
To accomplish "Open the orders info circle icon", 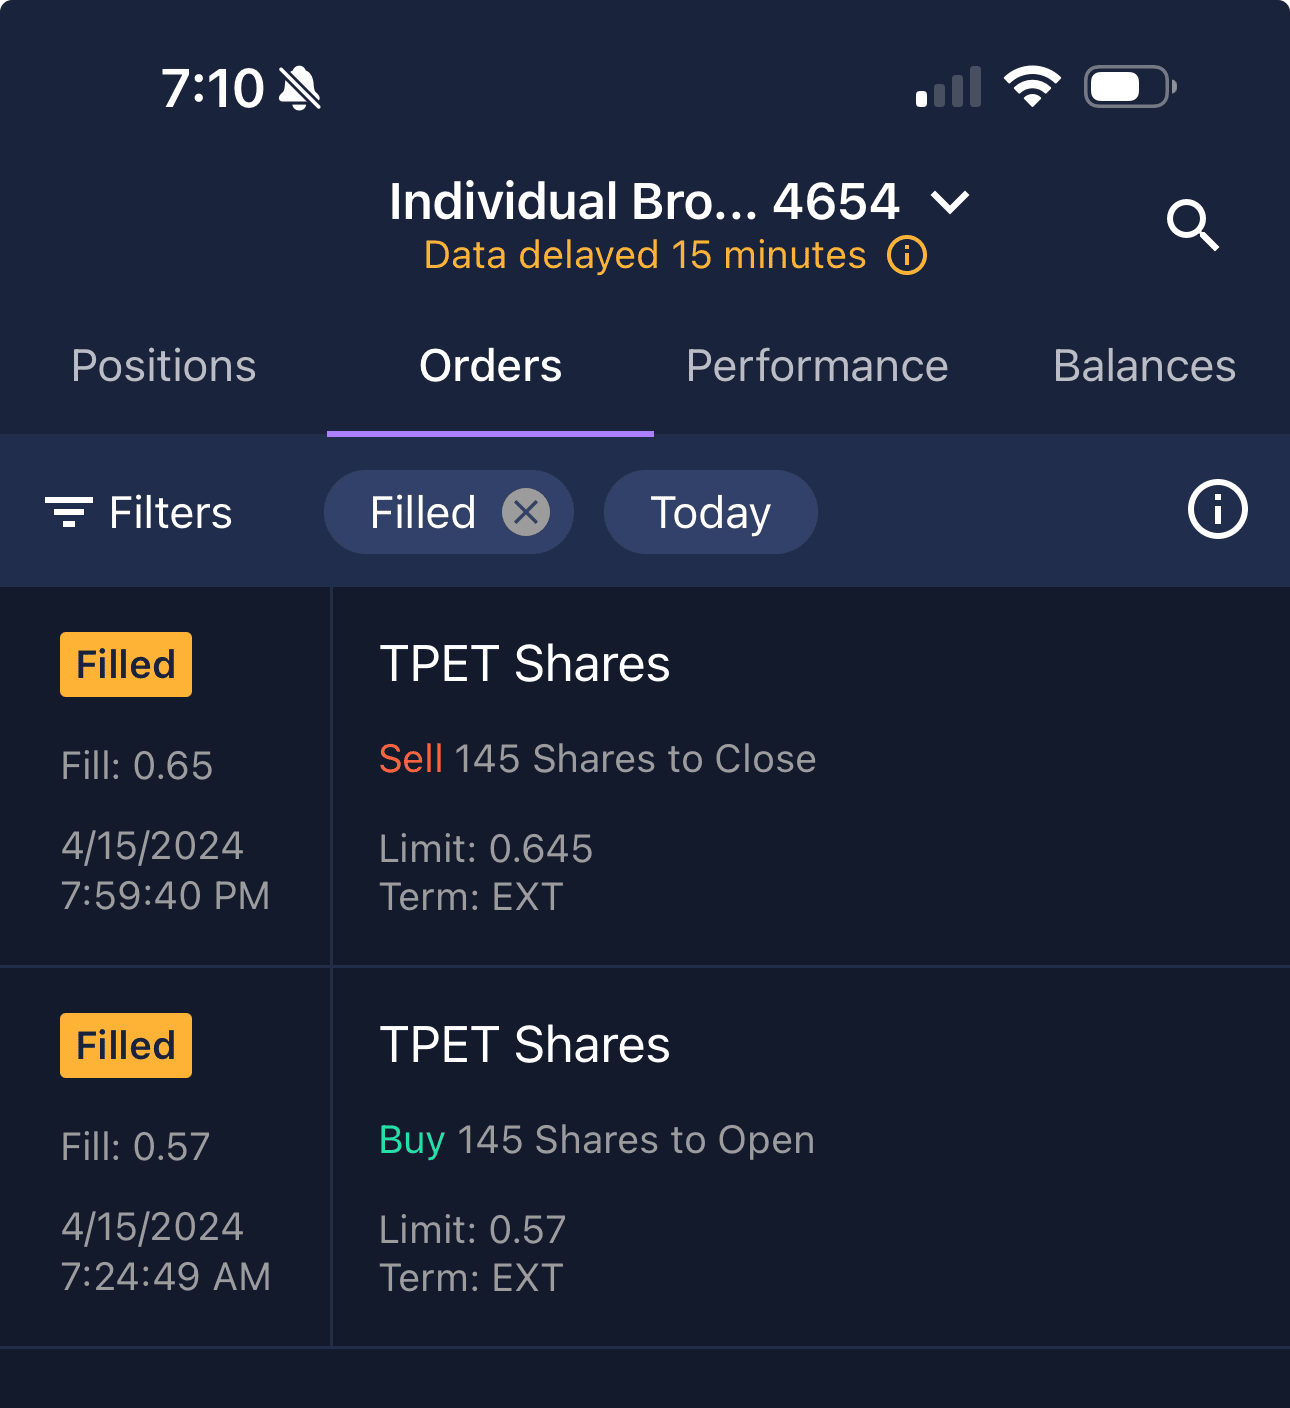I will click(x=1217, y=510).
